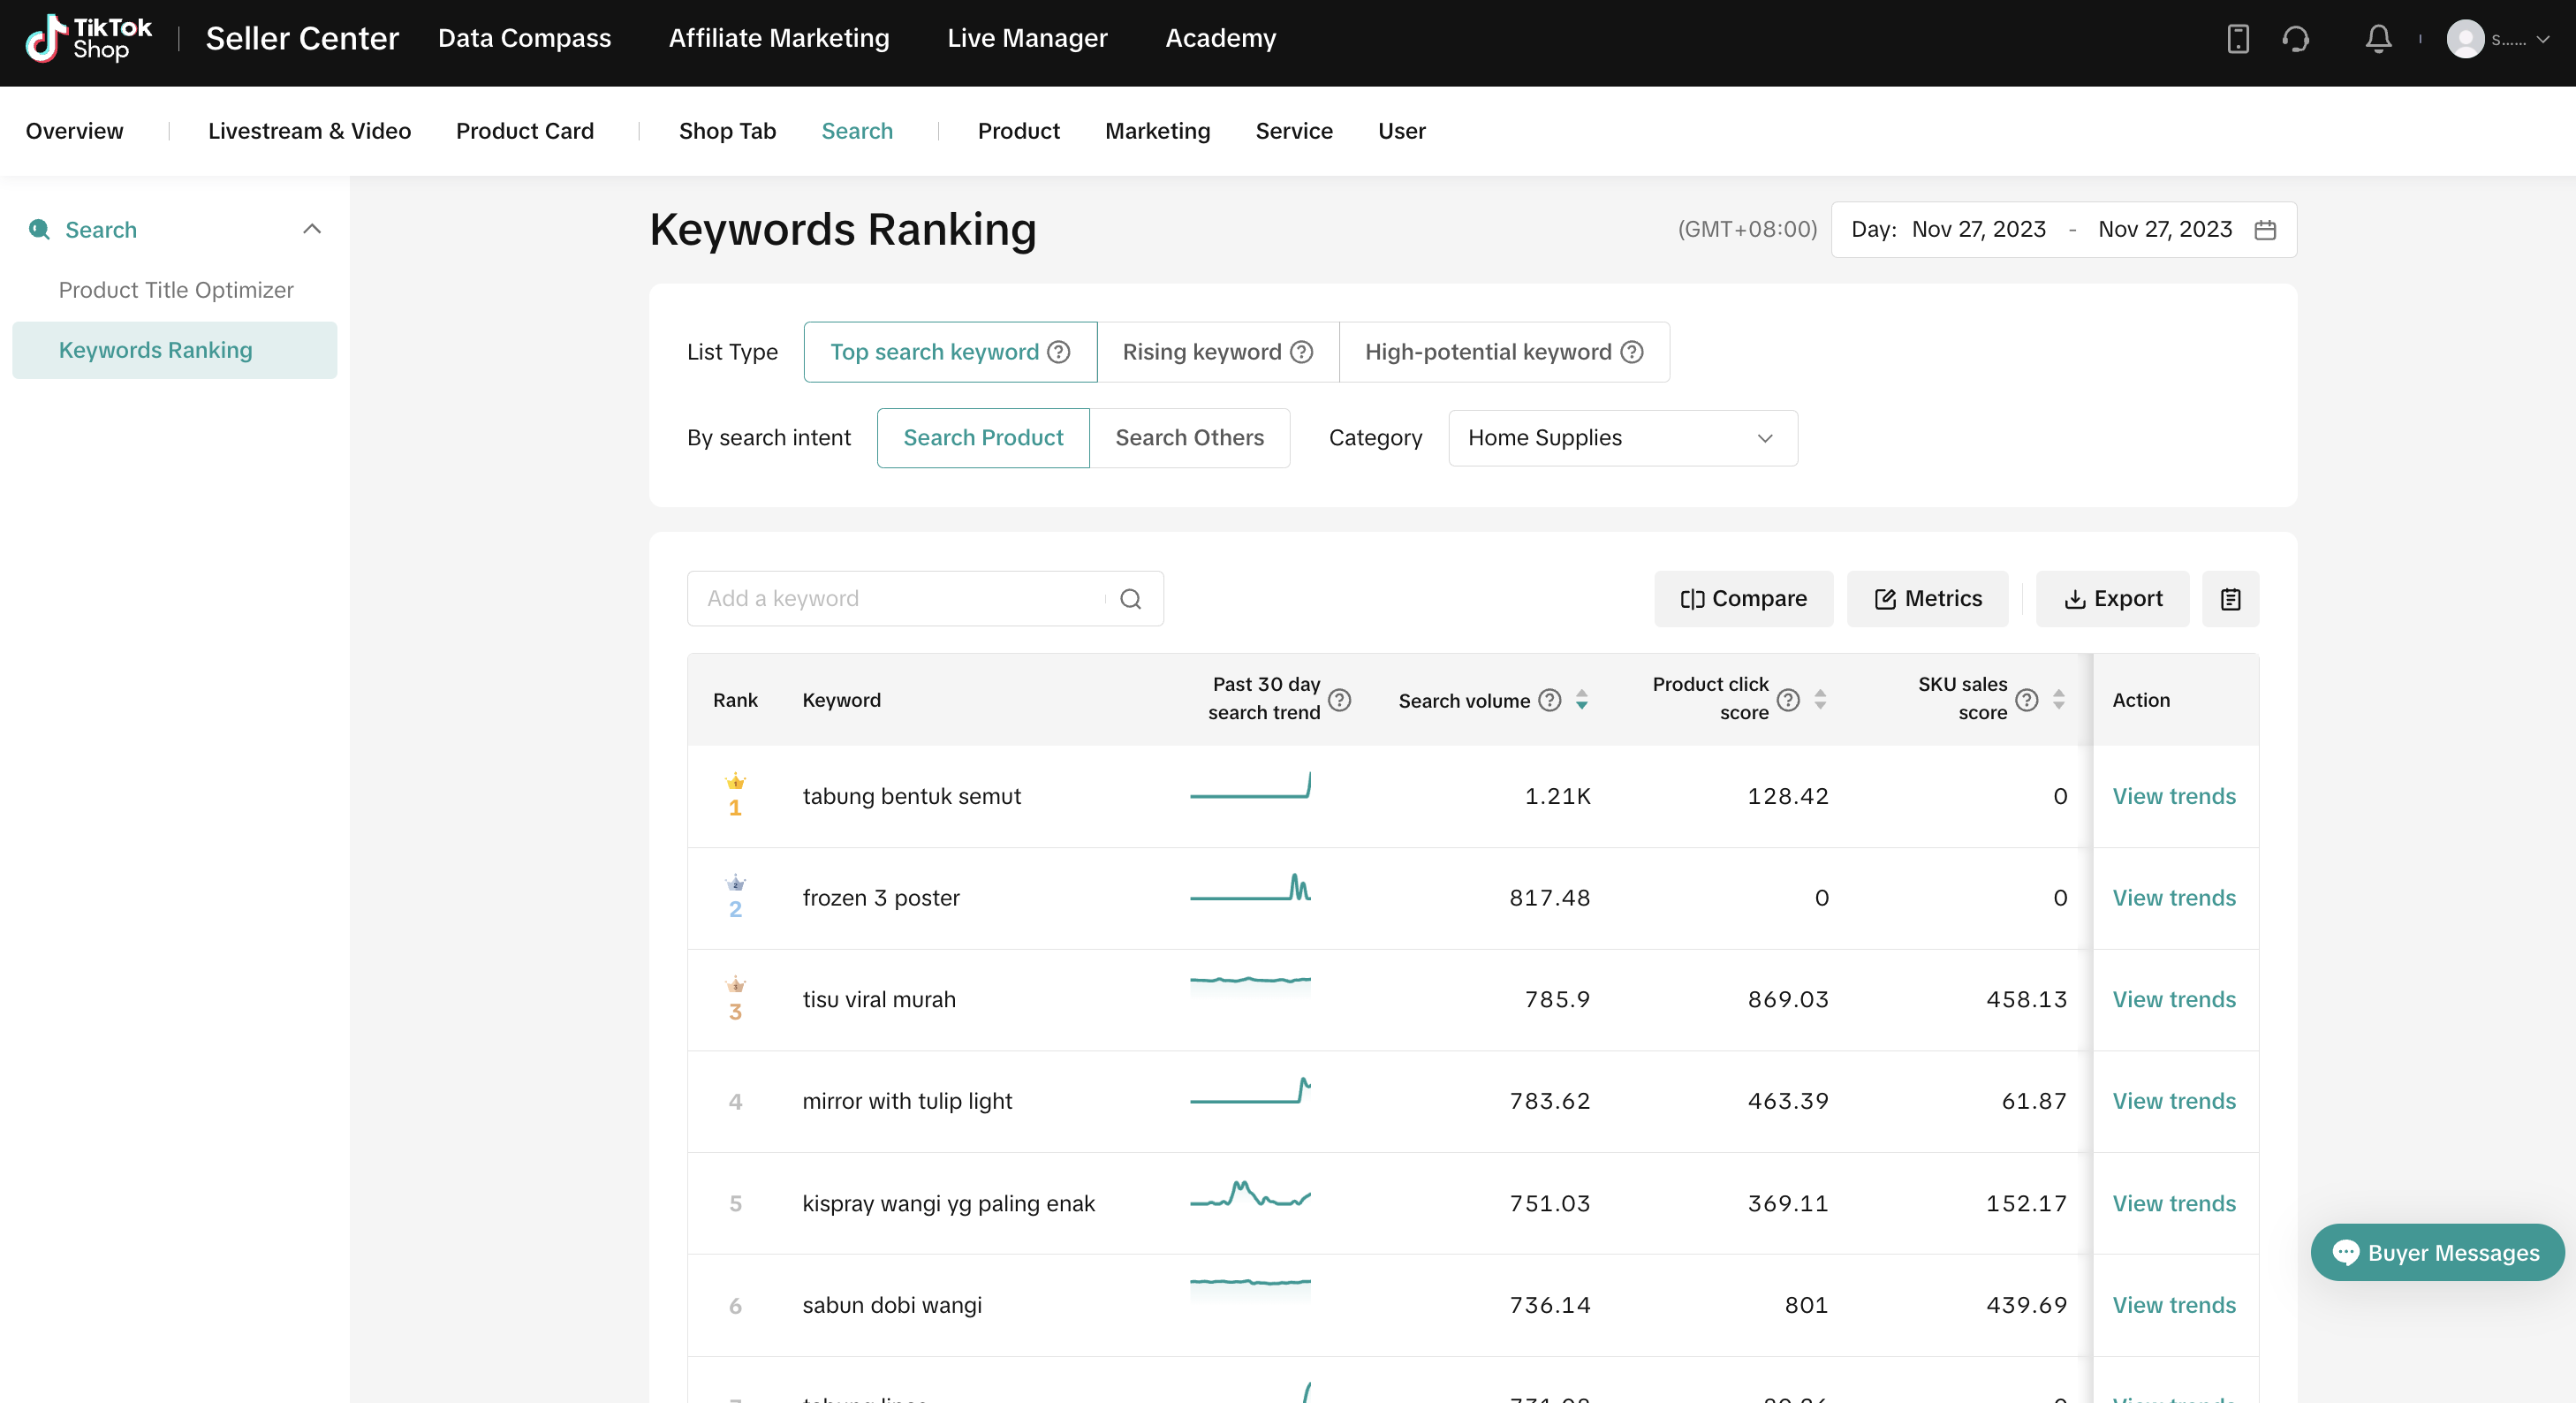Open the Shop Tab section
2576x1403 pixels.
(x=727, y=131)
